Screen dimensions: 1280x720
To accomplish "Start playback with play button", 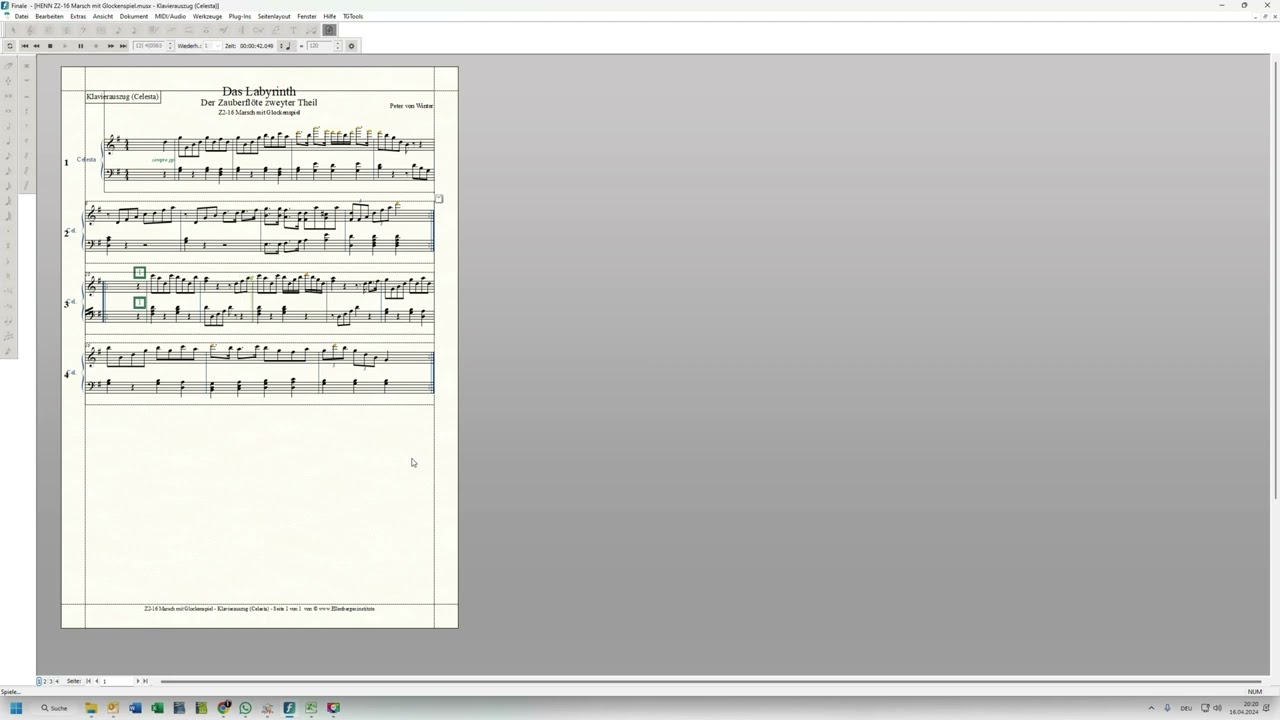I will point(65,45).
